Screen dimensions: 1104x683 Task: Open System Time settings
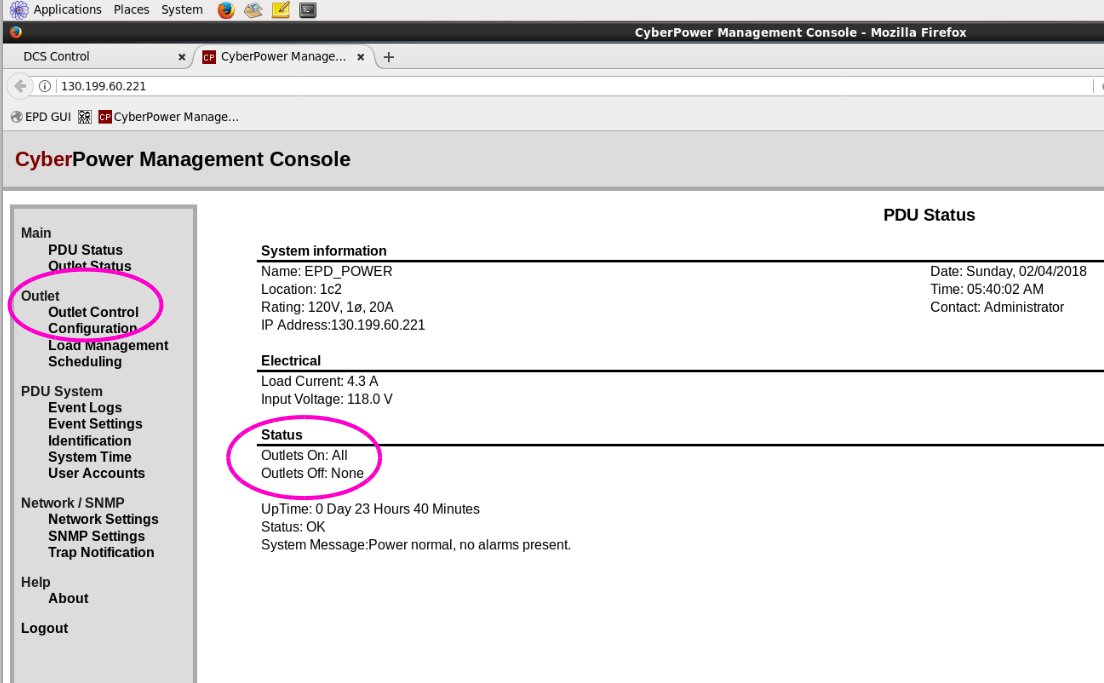(89, 457)
